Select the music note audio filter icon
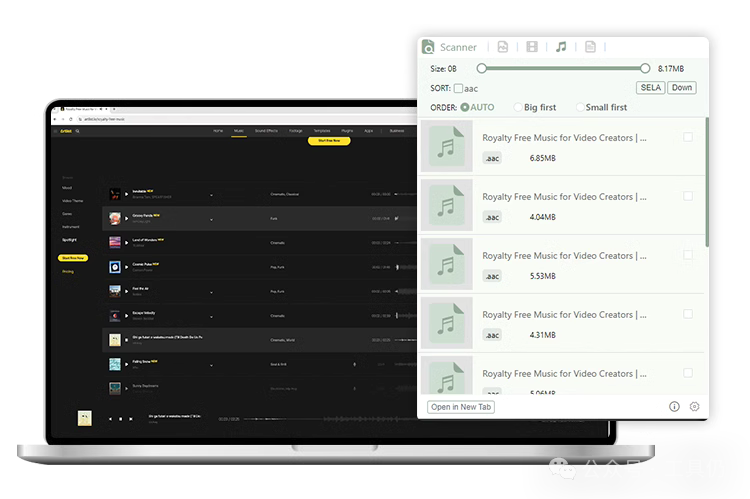The image size is (750, 499). (561, 47)
